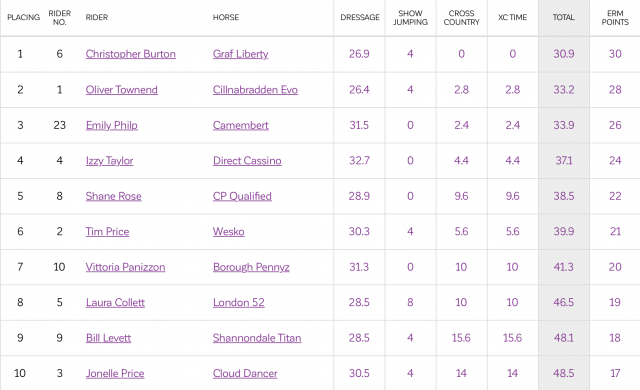Open Cillnabradden Evo horse page
The width and height of the screenshot is (640, 390).
pos(255,90)
